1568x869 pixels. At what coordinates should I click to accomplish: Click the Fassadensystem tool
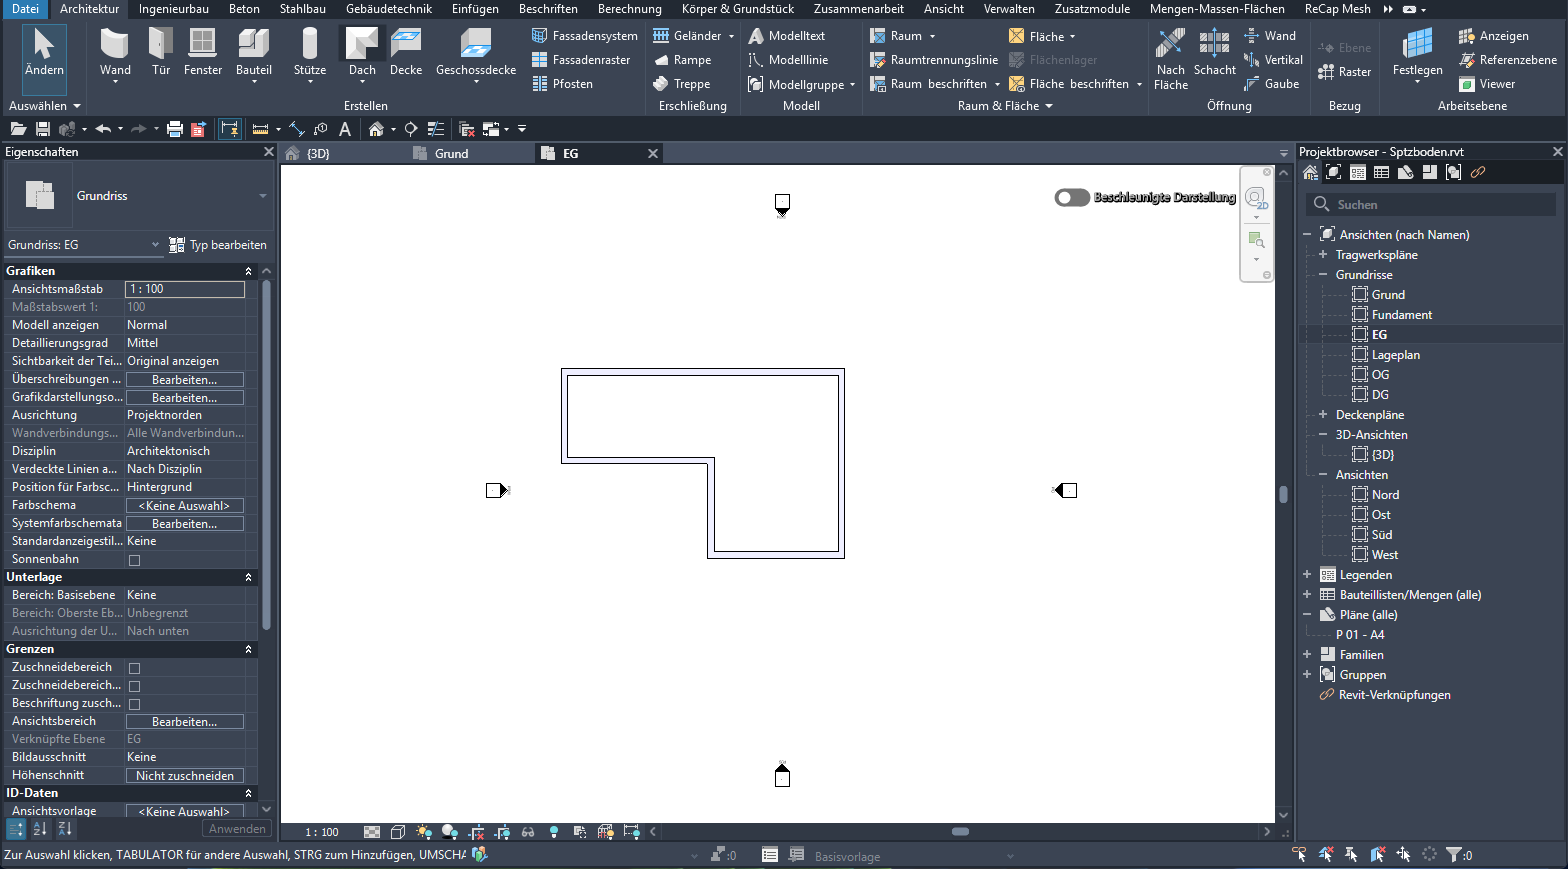click(585, 36)
